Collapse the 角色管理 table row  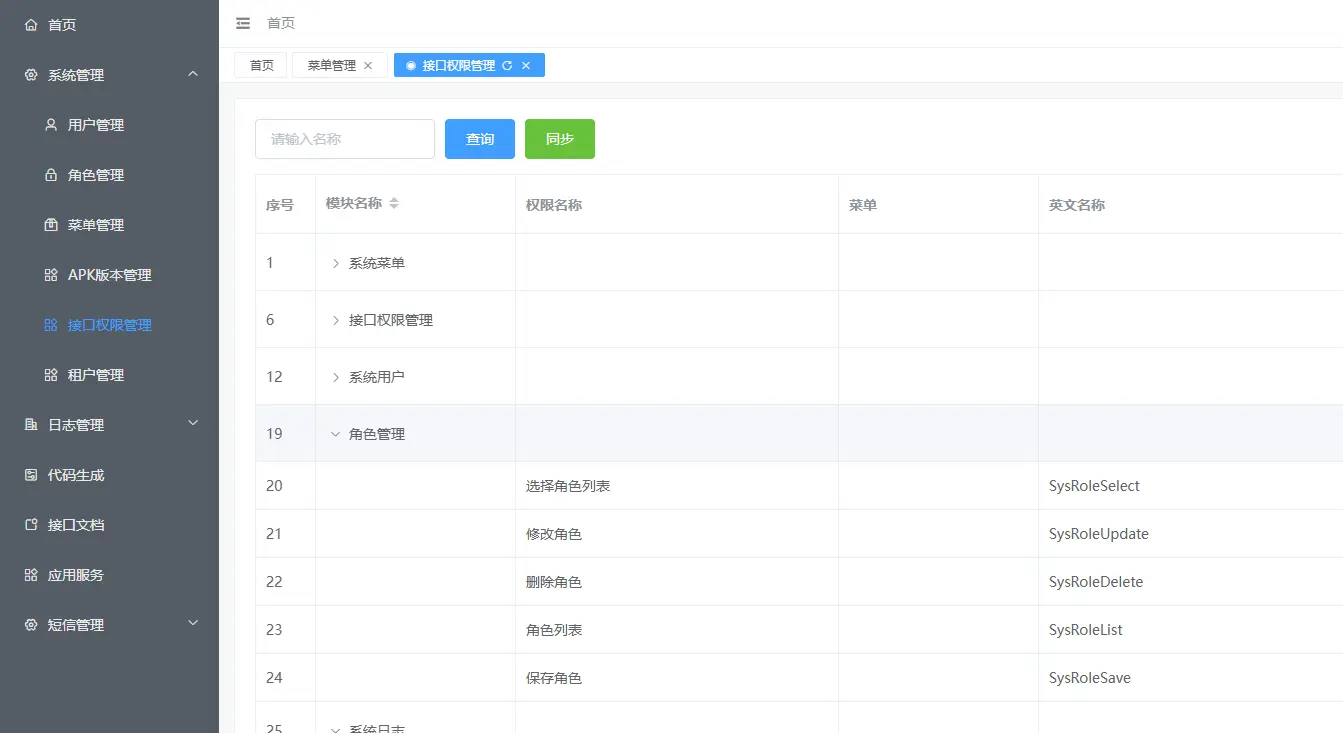point(334,433)
